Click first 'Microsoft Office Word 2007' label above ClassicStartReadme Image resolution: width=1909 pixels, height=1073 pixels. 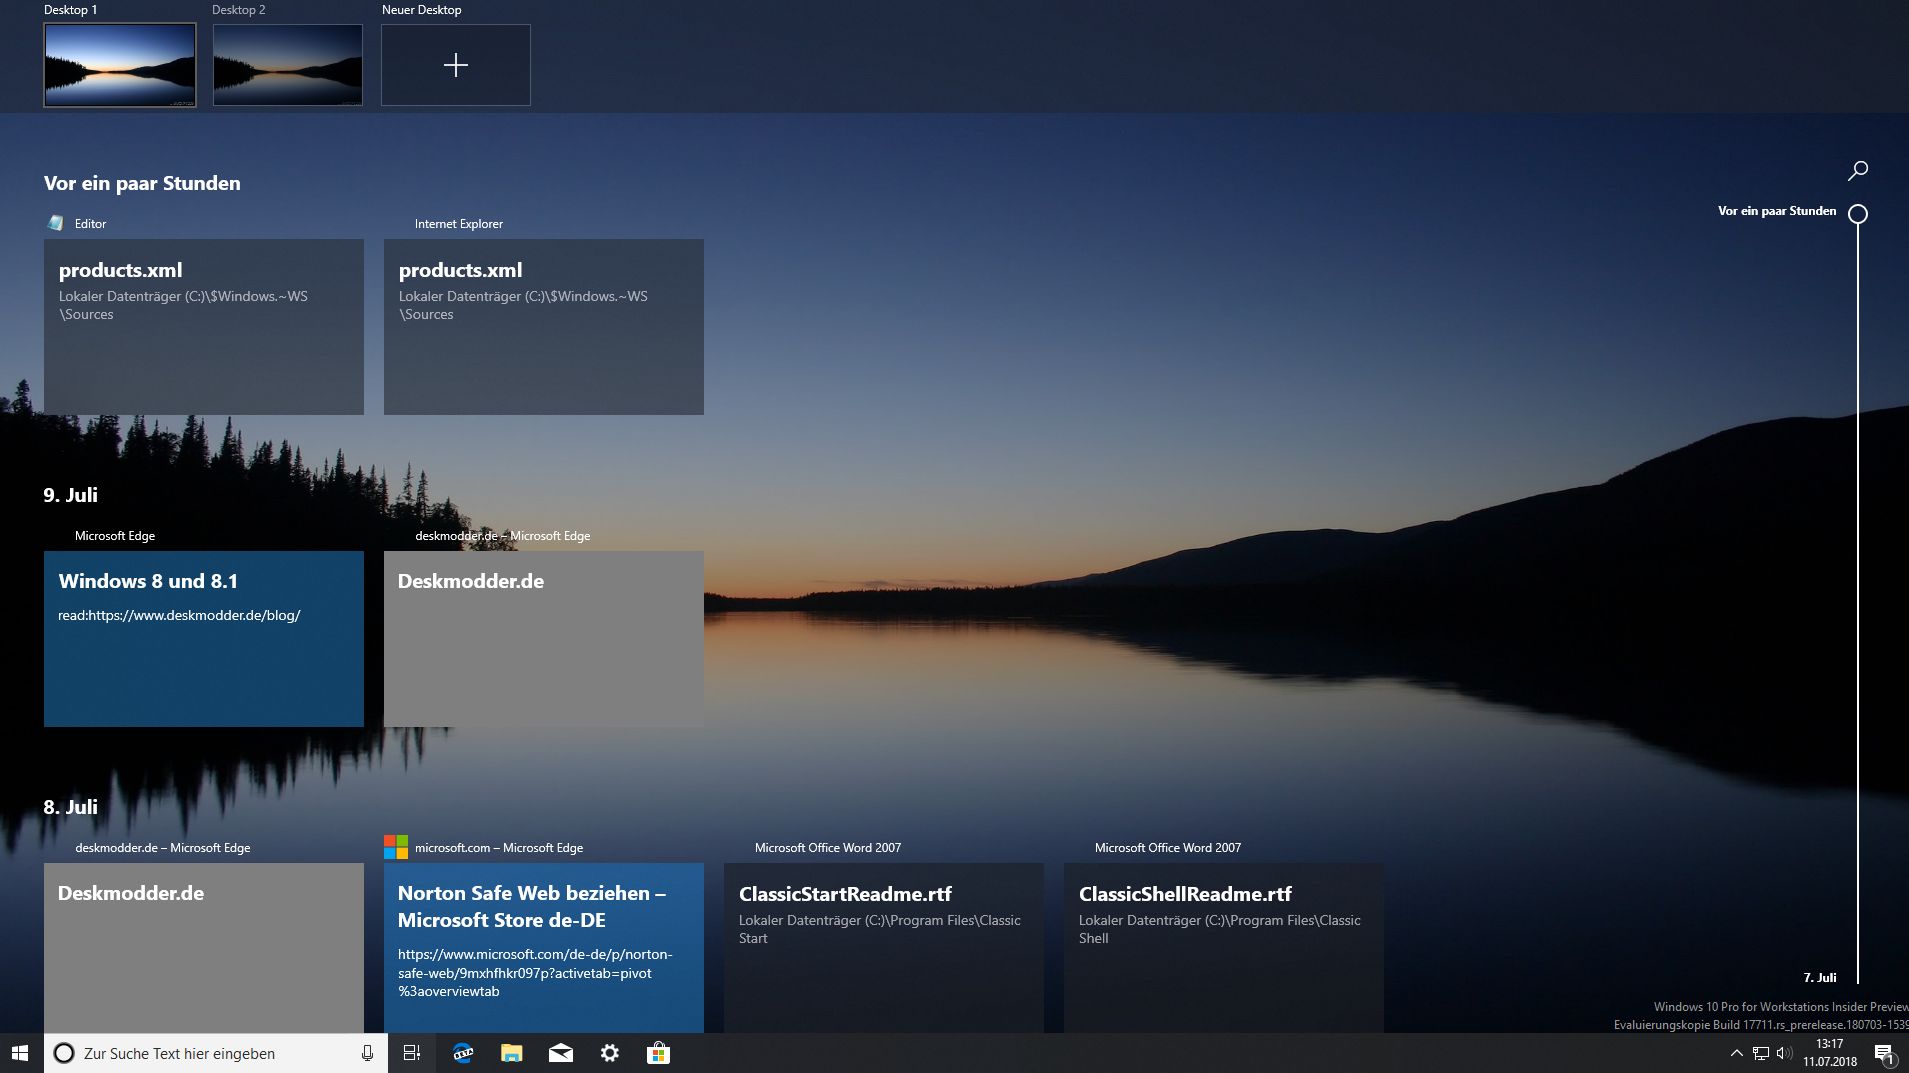point(828,848)
